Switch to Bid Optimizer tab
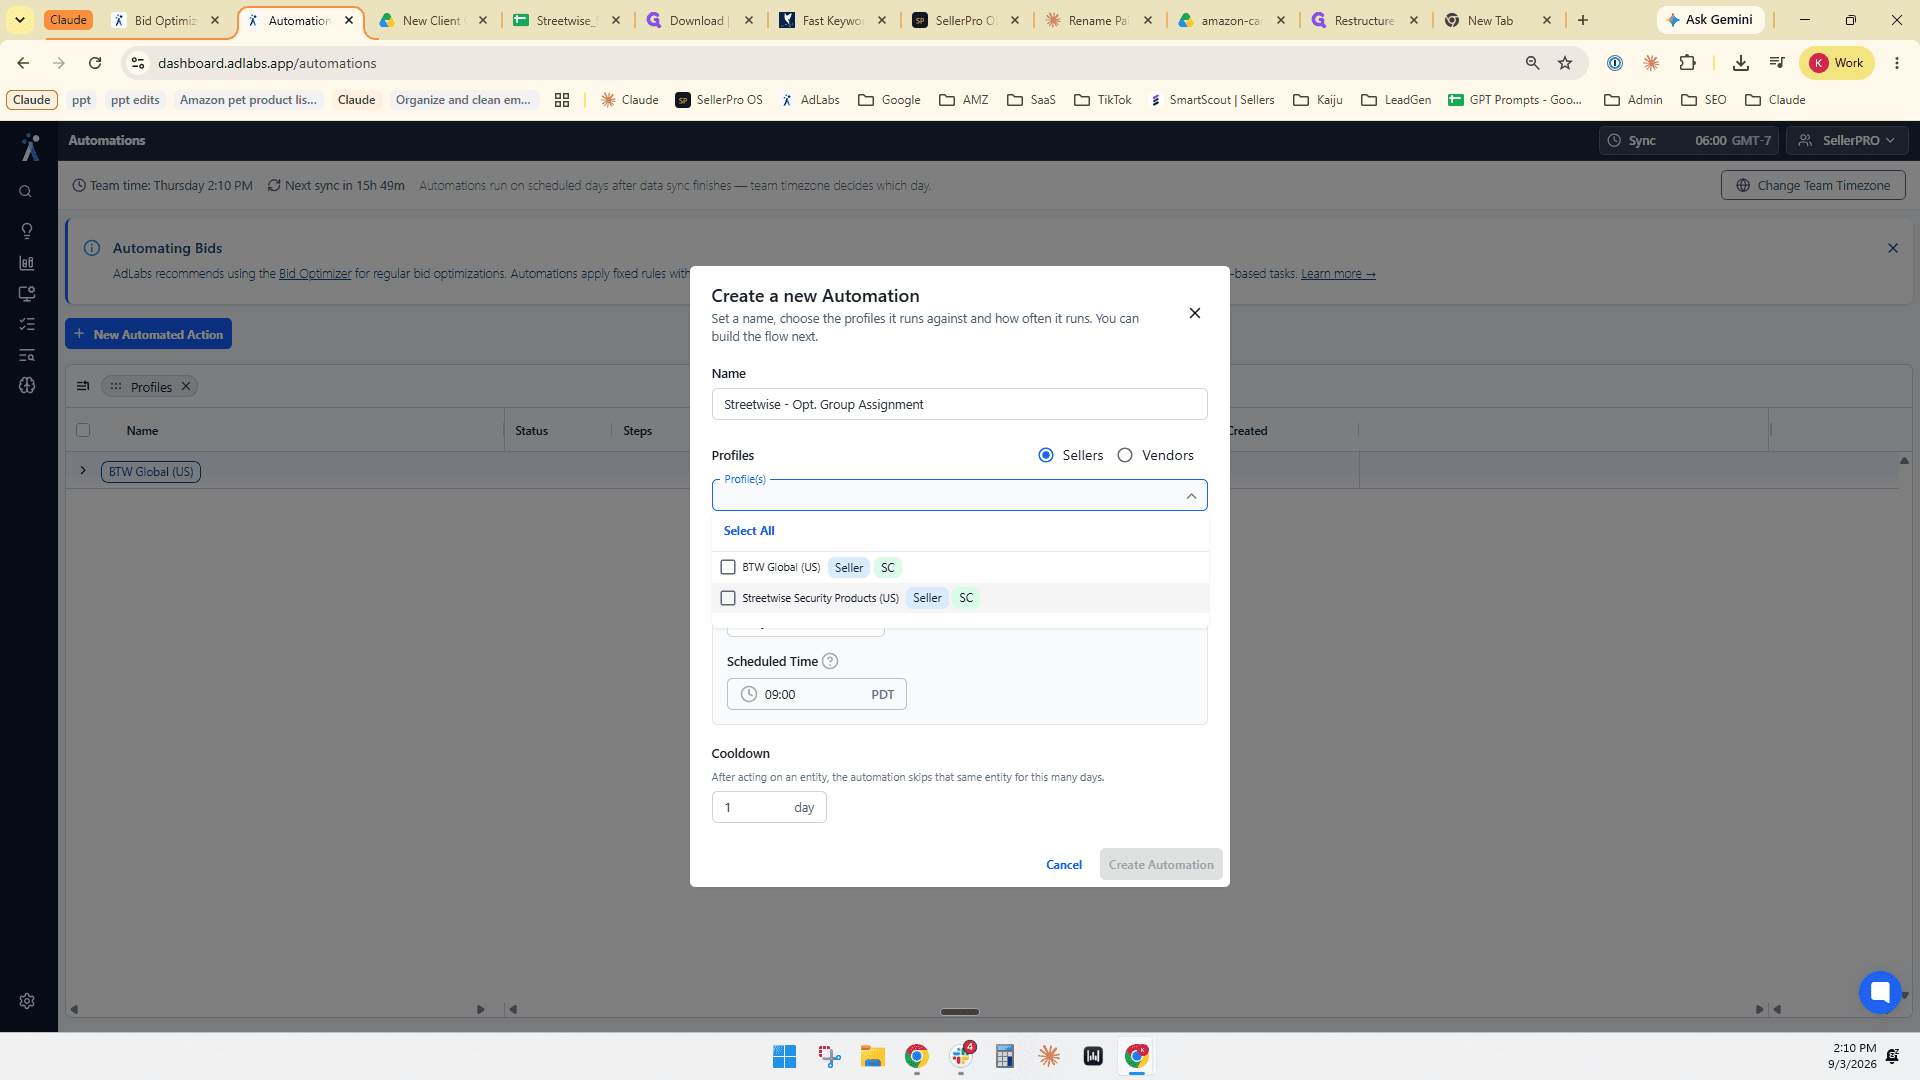The height and width of the screenshot is (1080, 1920). (x=165, y=20)
